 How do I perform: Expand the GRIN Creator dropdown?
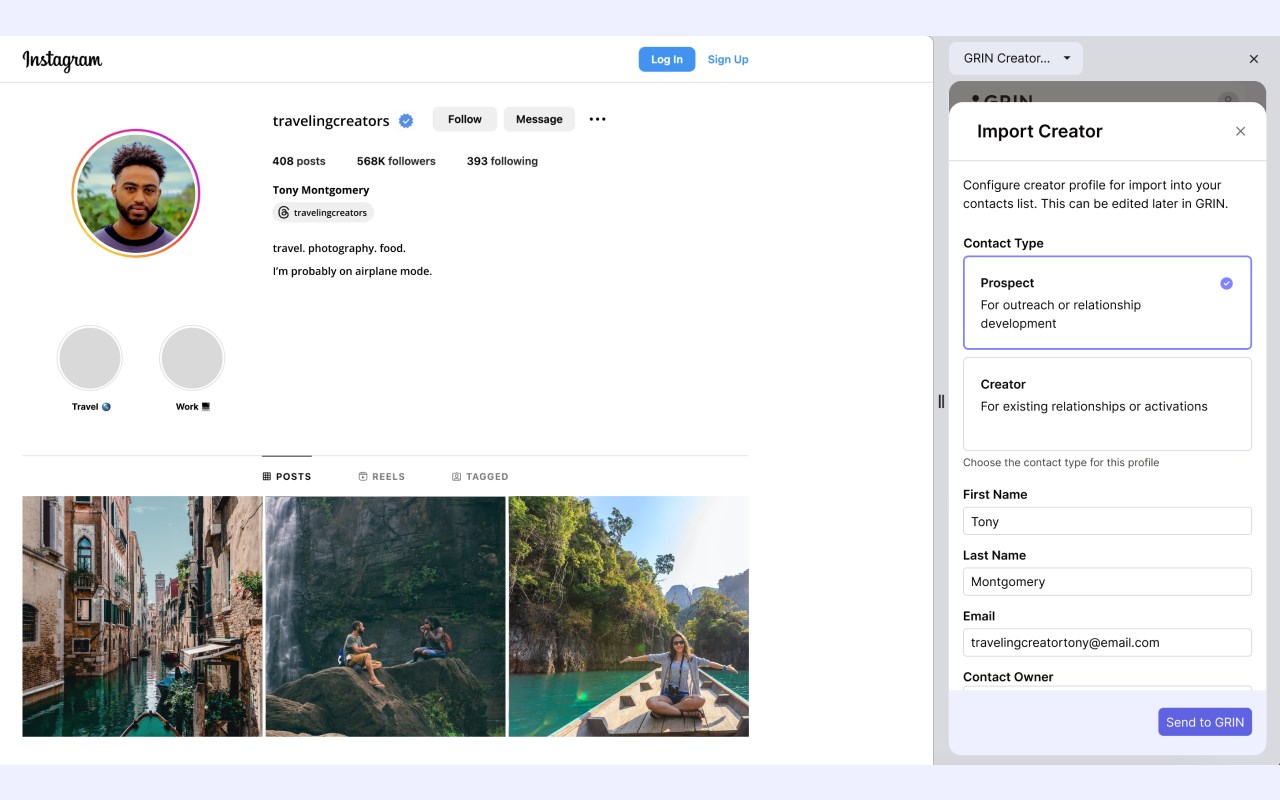tap(1016, 58)
